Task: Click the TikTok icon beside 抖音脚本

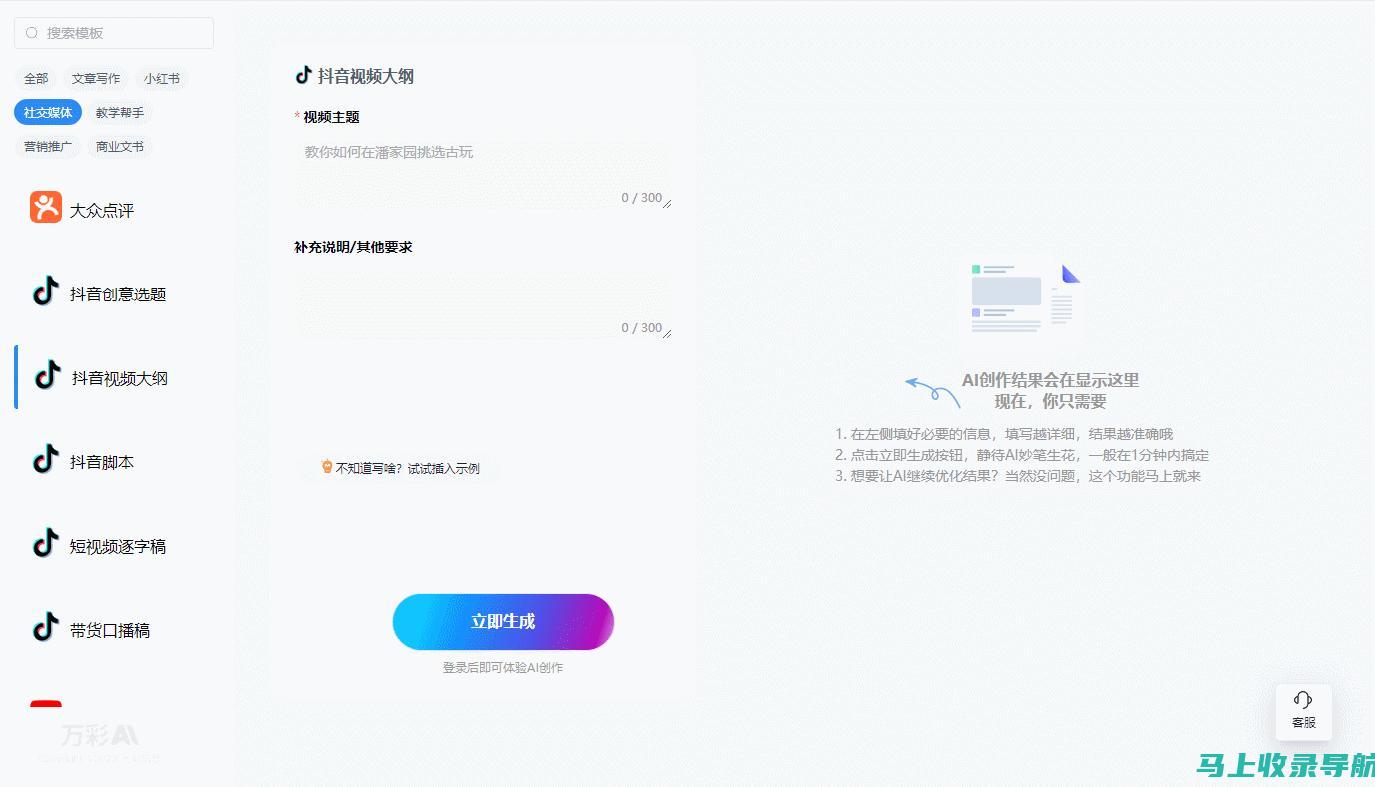Action: (46, 459)
